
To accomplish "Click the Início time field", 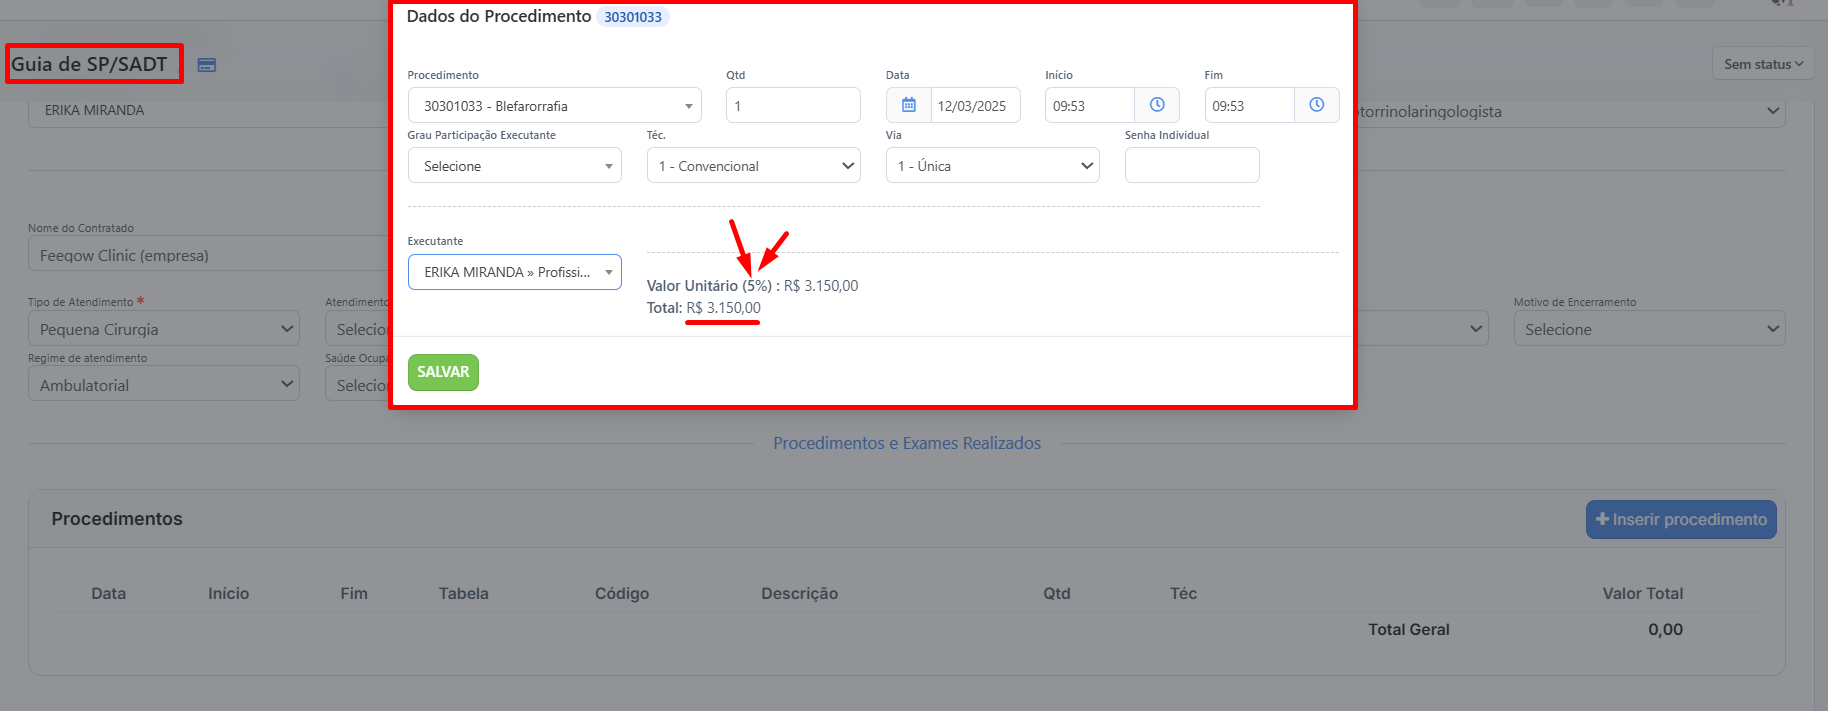I will click(1090, 105).
